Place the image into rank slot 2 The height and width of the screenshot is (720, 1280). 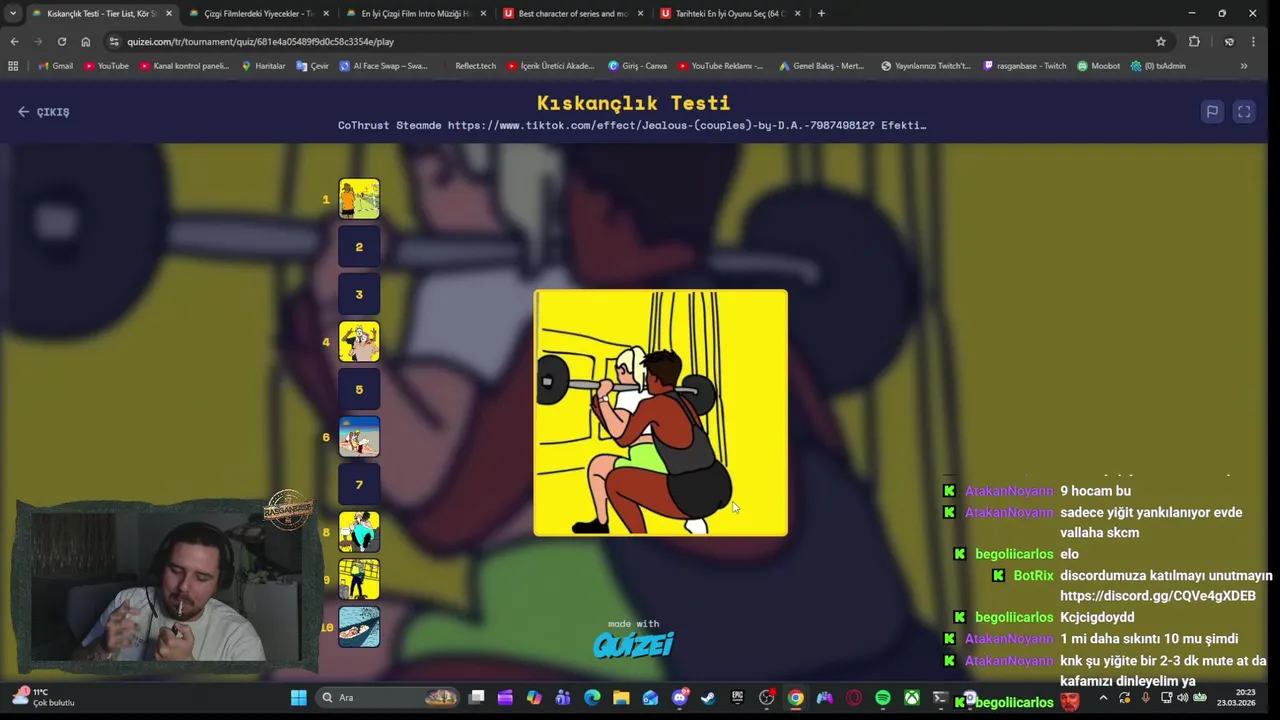click(359, 247)
